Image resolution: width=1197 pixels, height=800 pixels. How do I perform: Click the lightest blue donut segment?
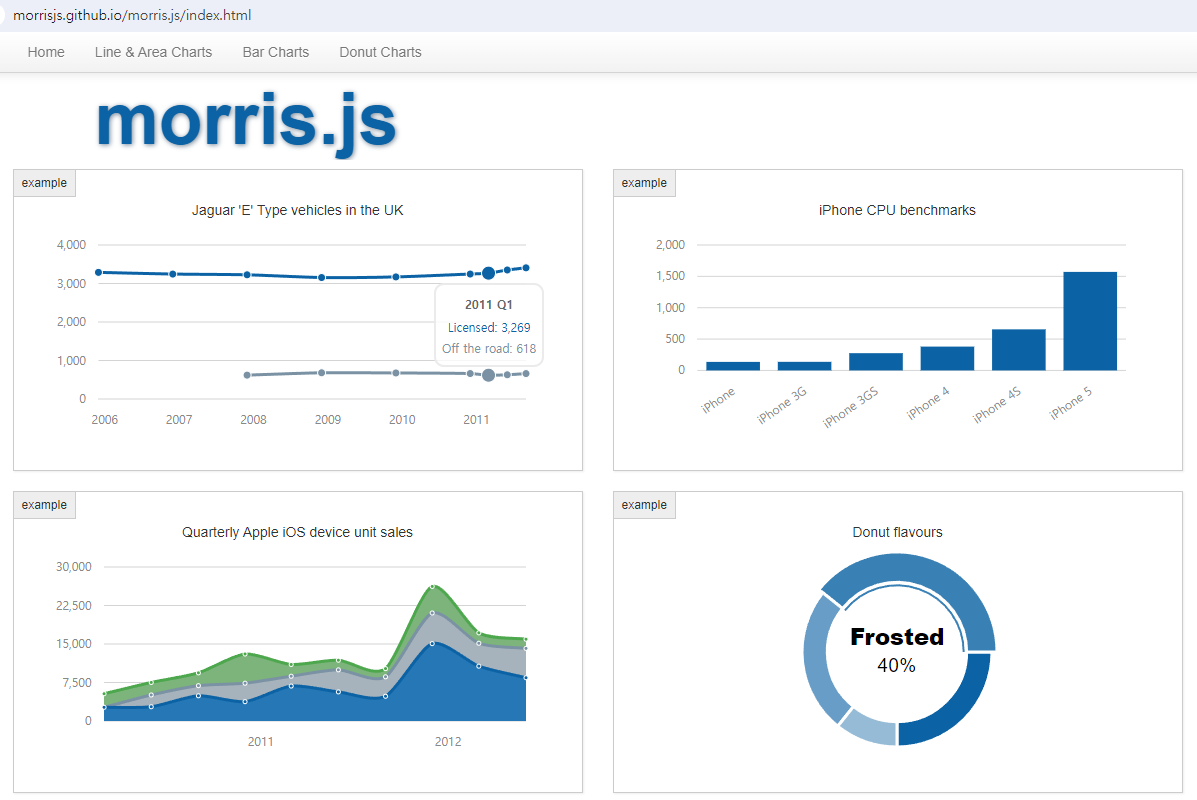[868, 727]
